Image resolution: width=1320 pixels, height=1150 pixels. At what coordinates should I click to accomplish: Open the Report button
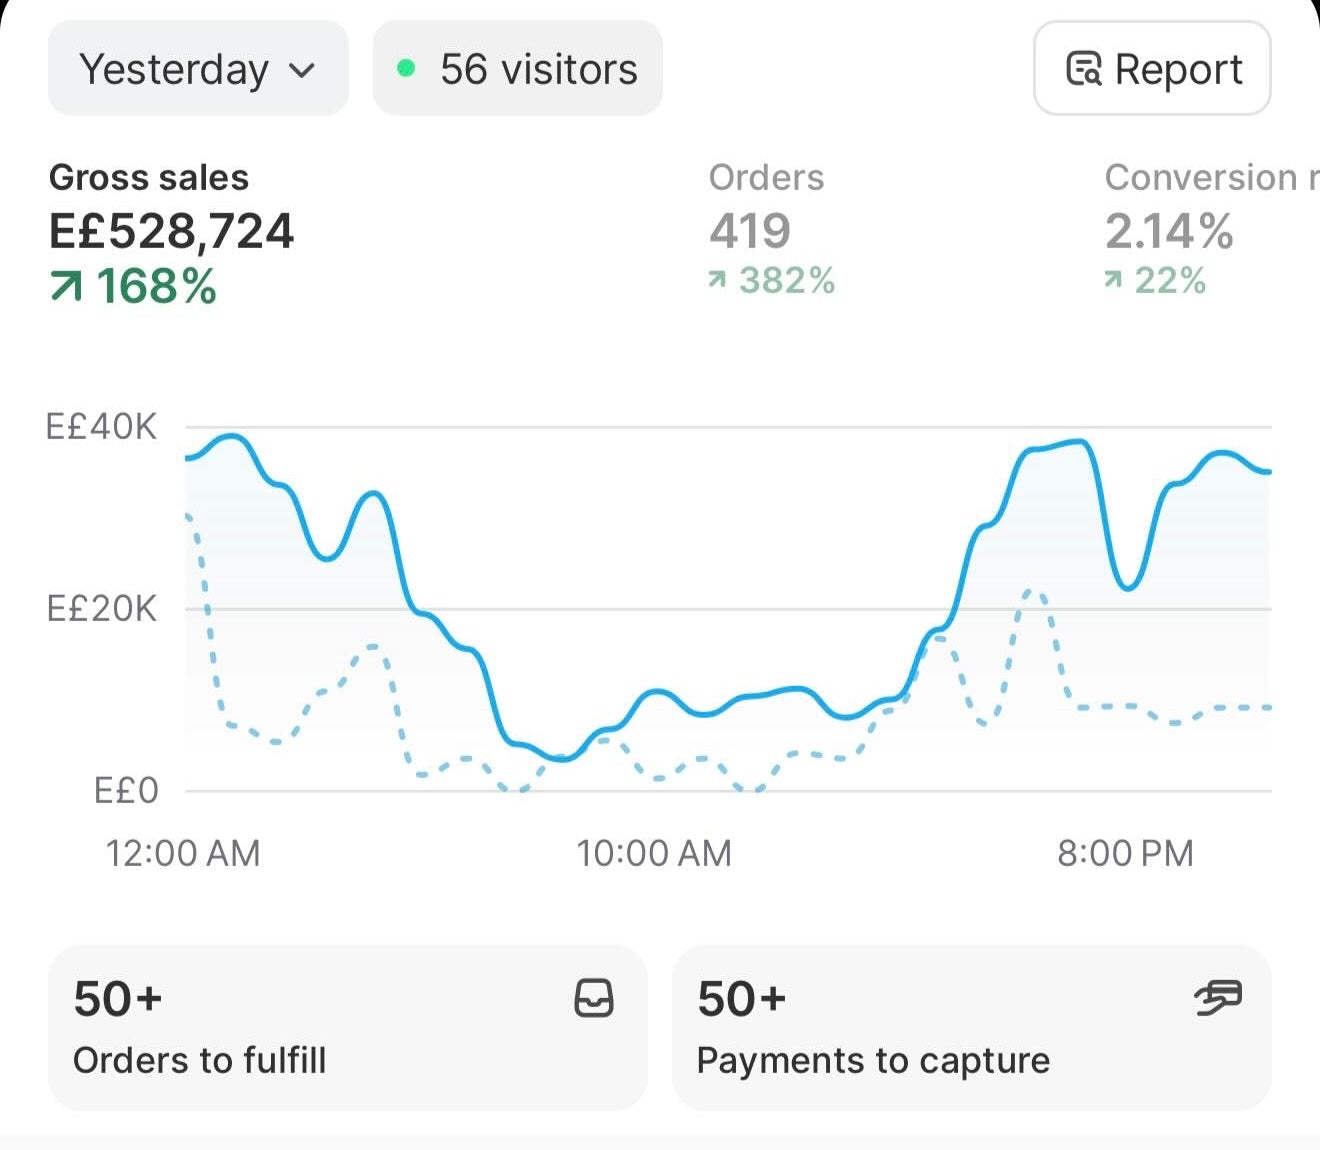[x=1152, y=69]
